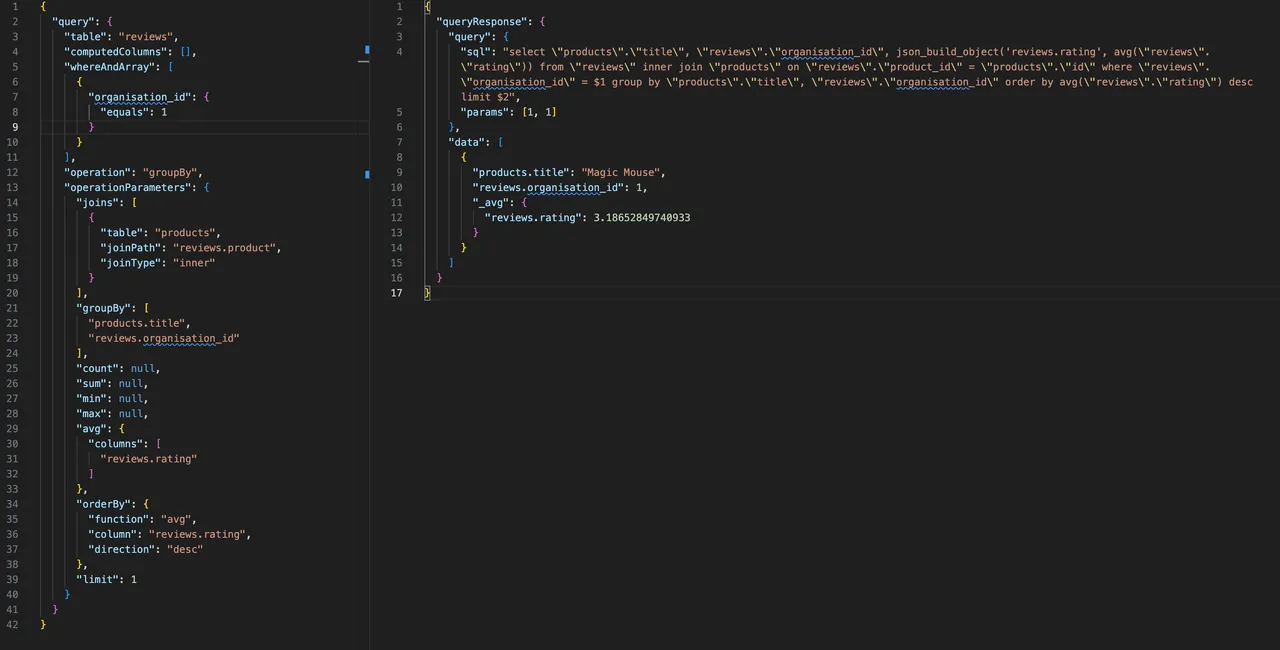
Task: Click the rating average value 3.18652849740933
Action: [641, 217]
